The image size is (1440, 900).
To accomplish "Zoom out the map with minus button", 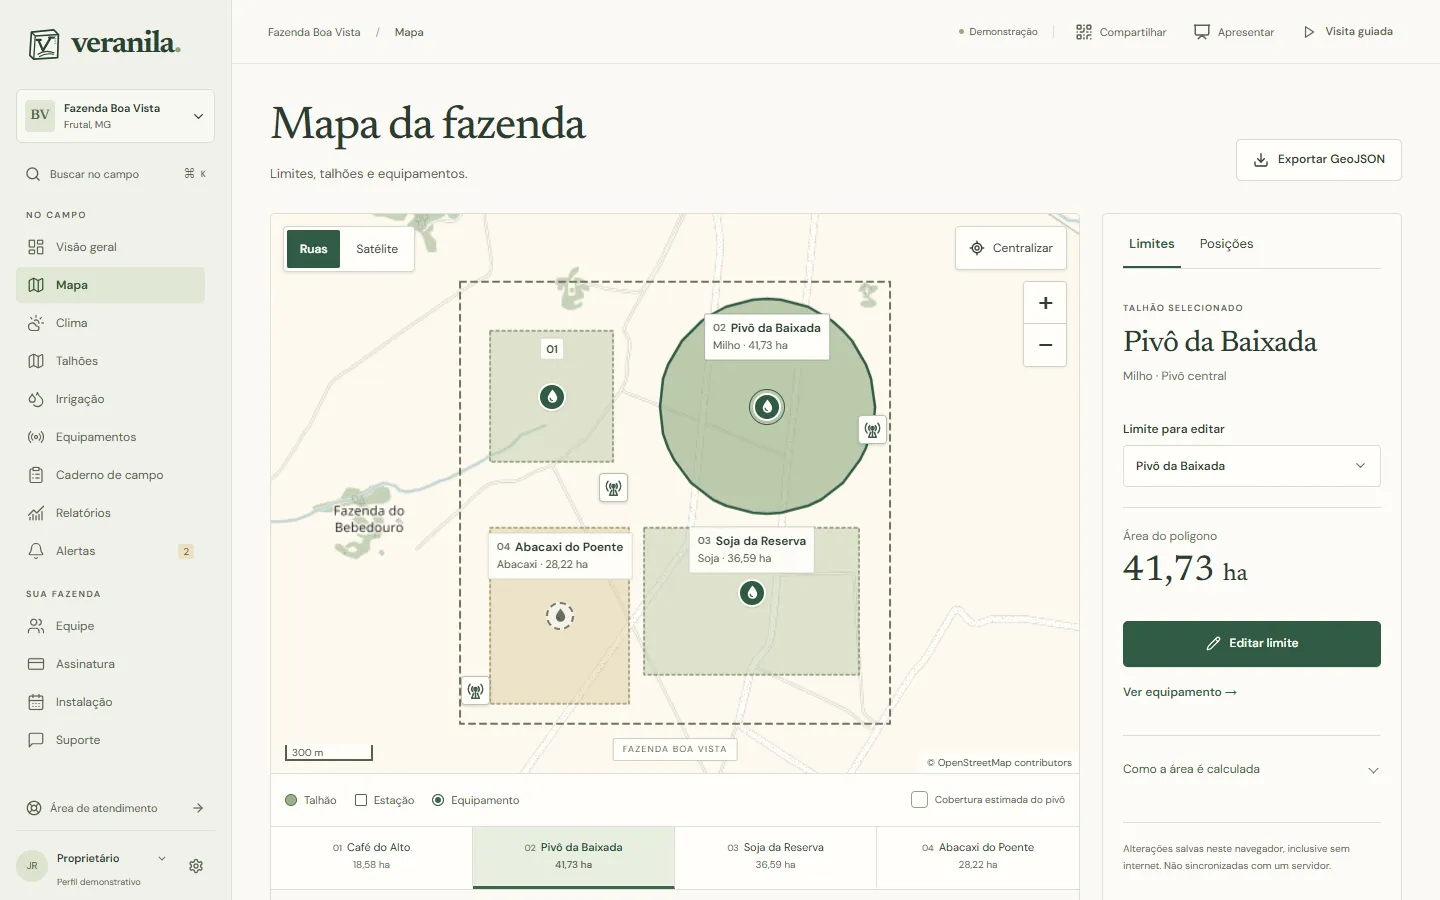I will click(x=1045, y=345).
